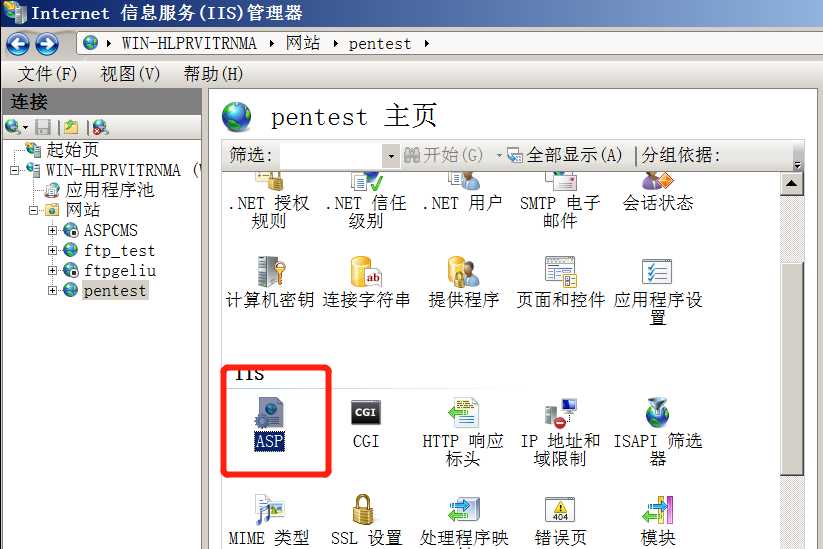Click the scroll up arrow of feature list

[792, 184]
